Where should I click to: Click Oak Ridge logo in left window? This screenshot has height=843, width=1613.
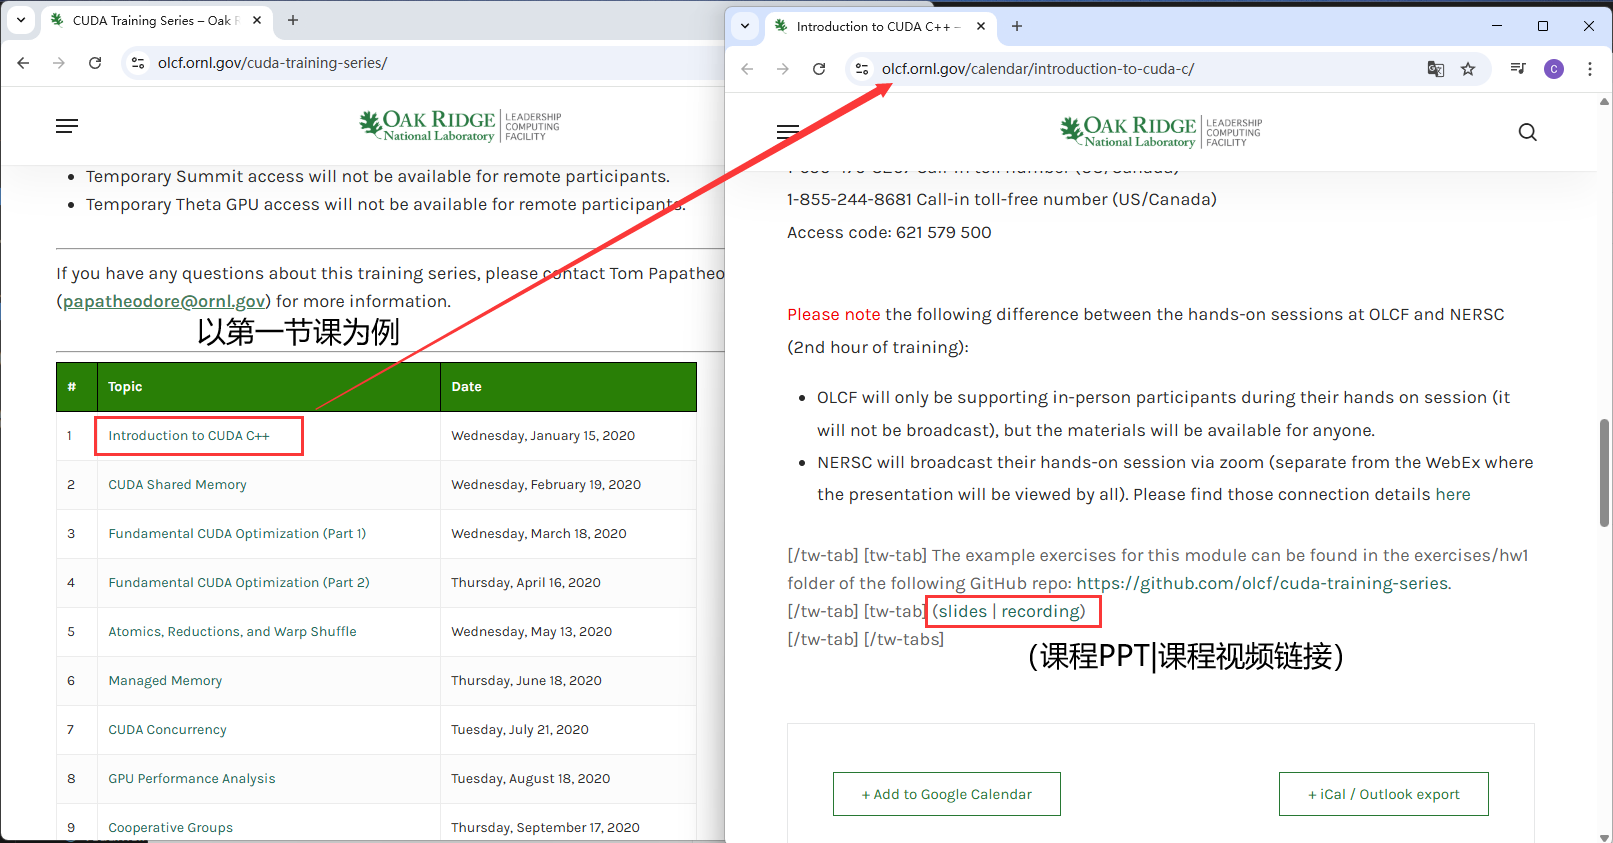460,126
